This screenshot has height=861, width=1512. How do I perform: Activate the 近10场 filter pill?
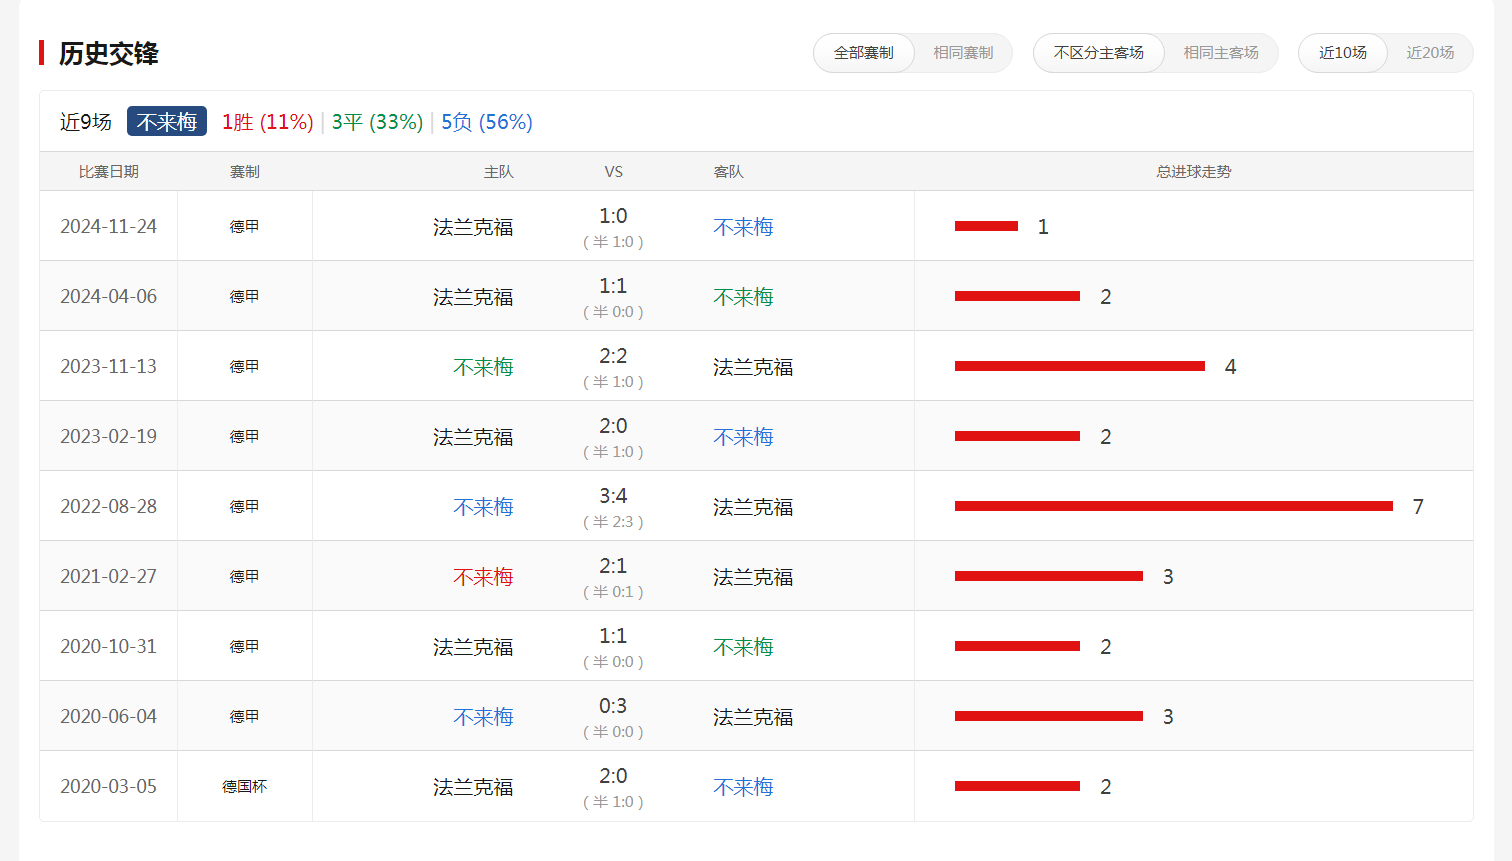pos(1342,52)
